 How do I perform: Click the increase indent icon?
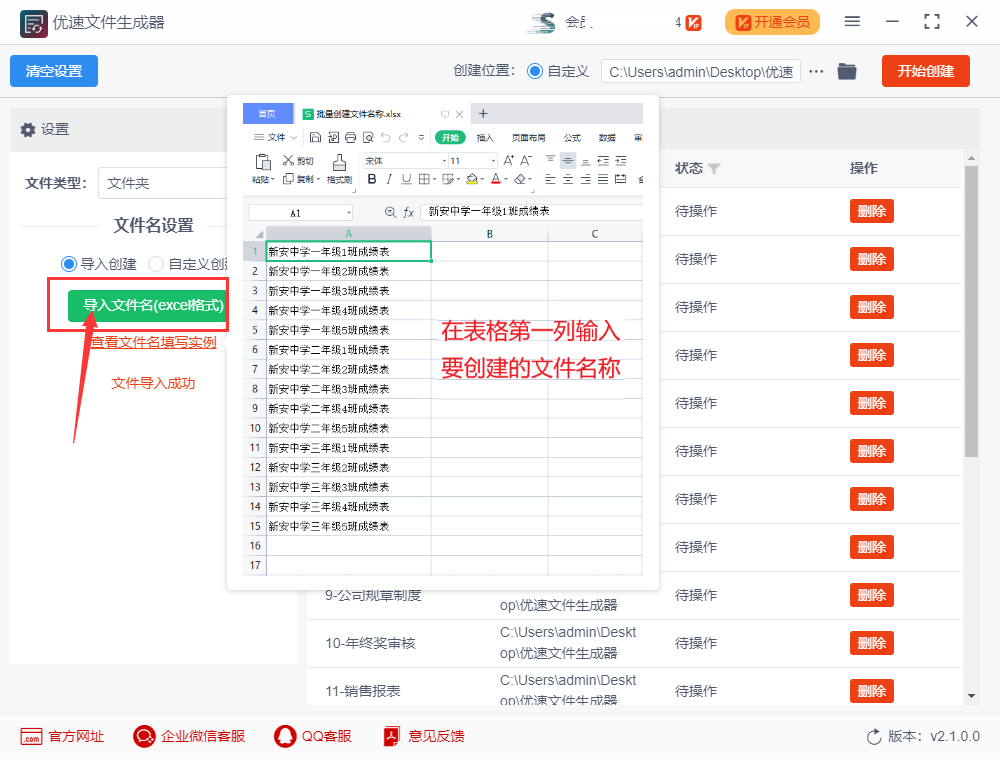pyautogui.click(x=621, y=160)
